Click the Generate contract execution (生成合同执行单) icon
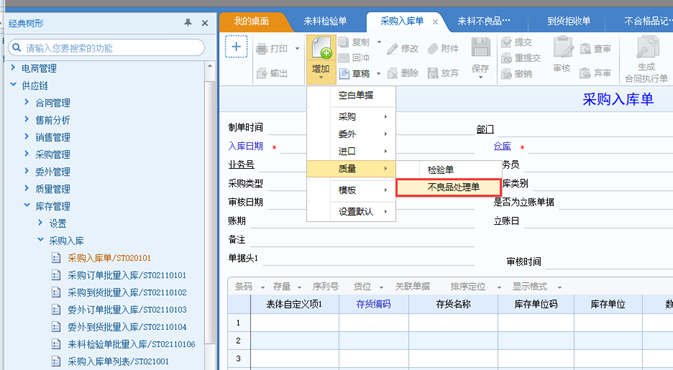673x370 pixels. pyautogui.click(x=647, y=47)
